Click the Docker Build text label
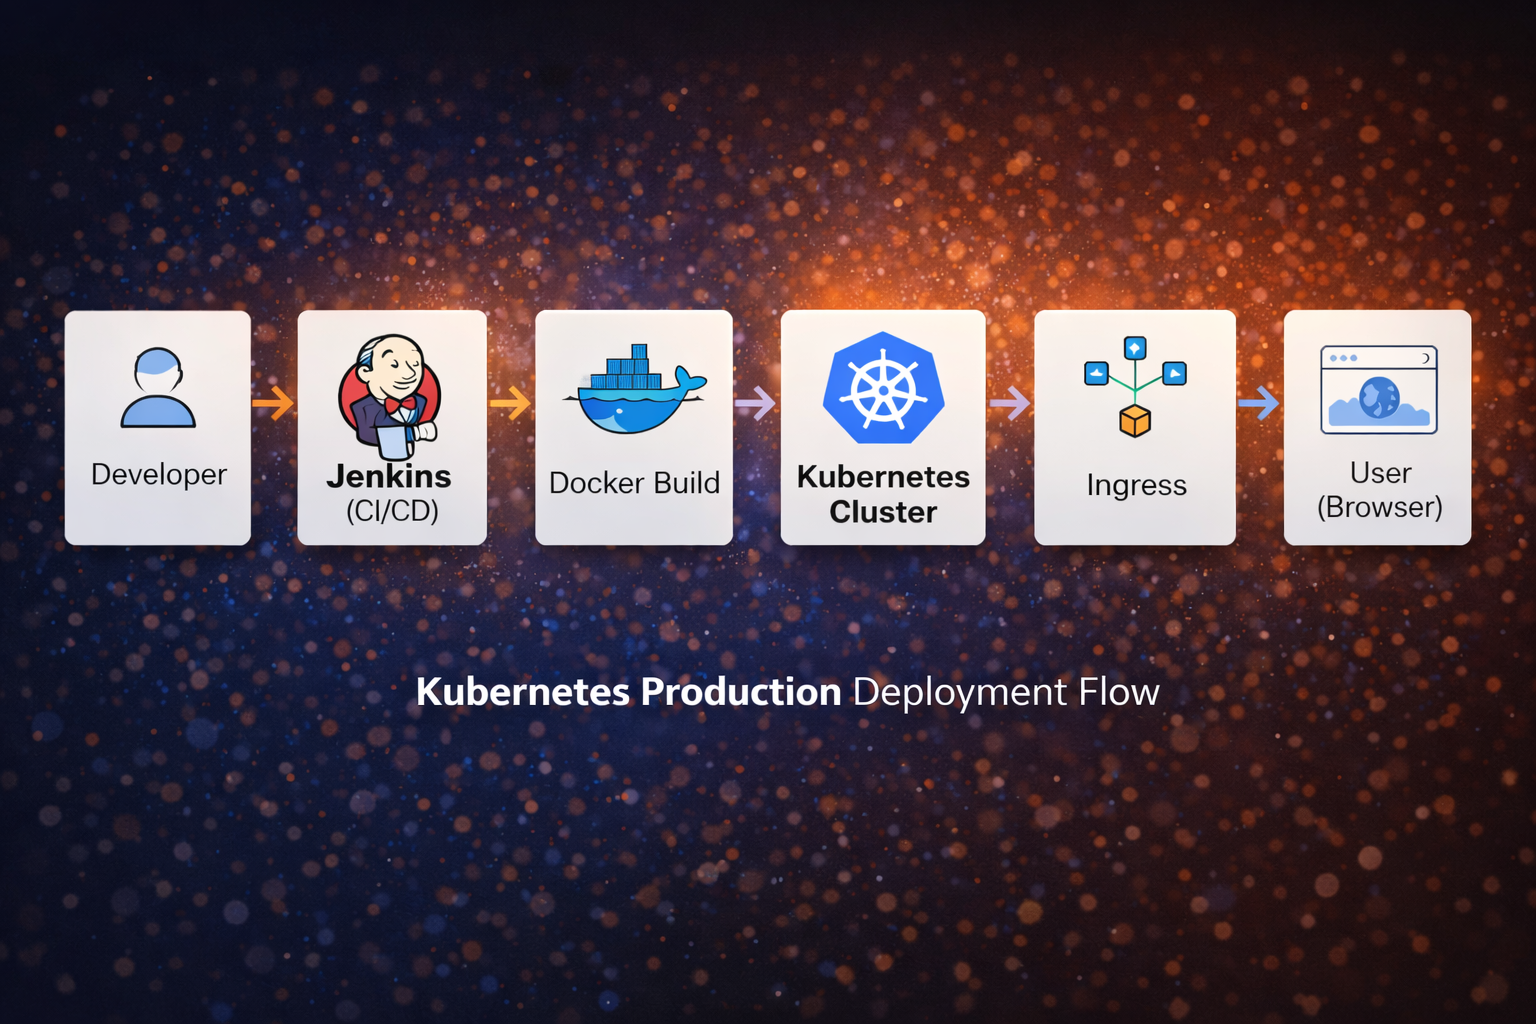The image size is (1536, 1024). 634,483
